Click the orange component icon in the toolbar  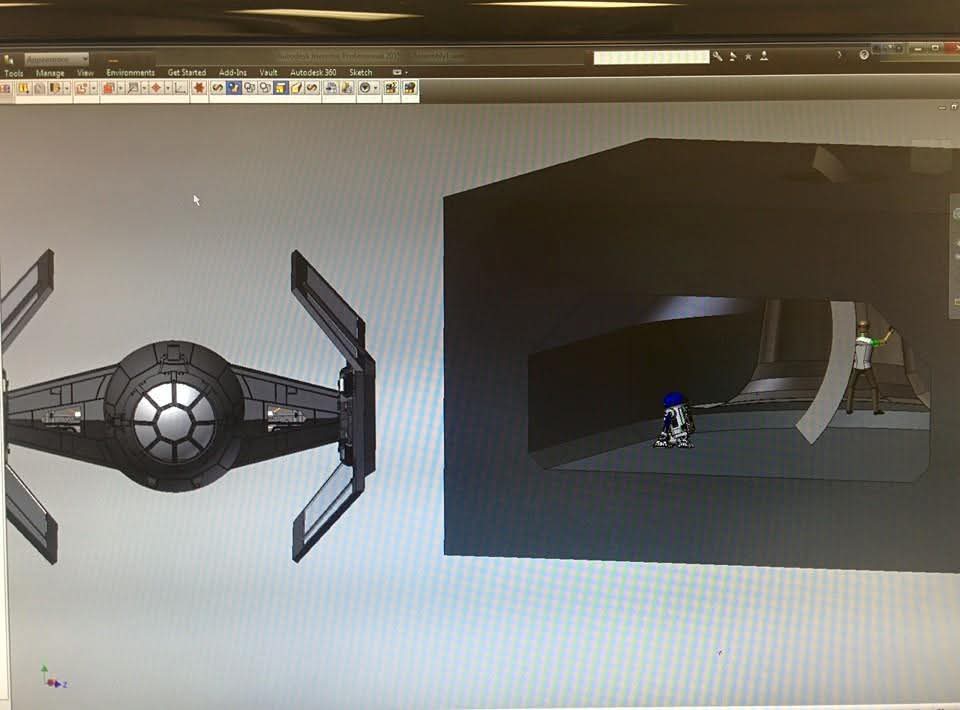(x=82, y=89)
